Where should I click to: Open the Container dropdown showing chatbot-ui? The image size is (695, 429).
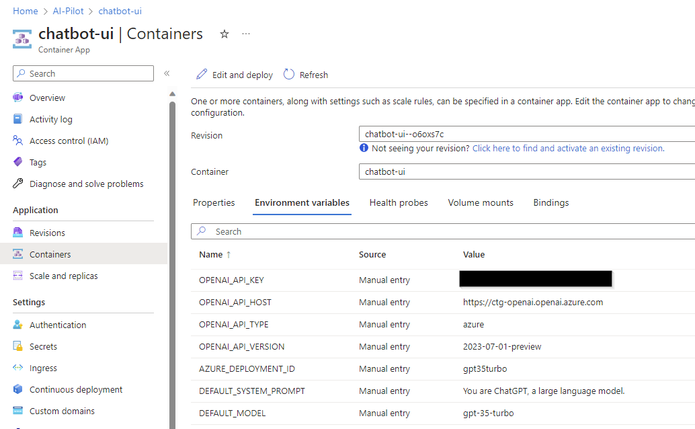[527, 172]
